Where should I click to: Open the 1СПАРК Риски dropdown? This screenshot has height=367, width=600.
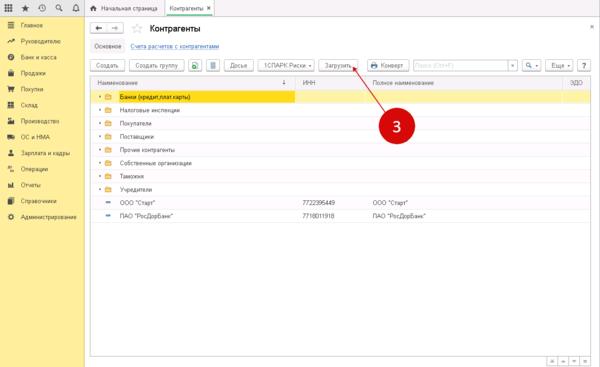point(286,65)
